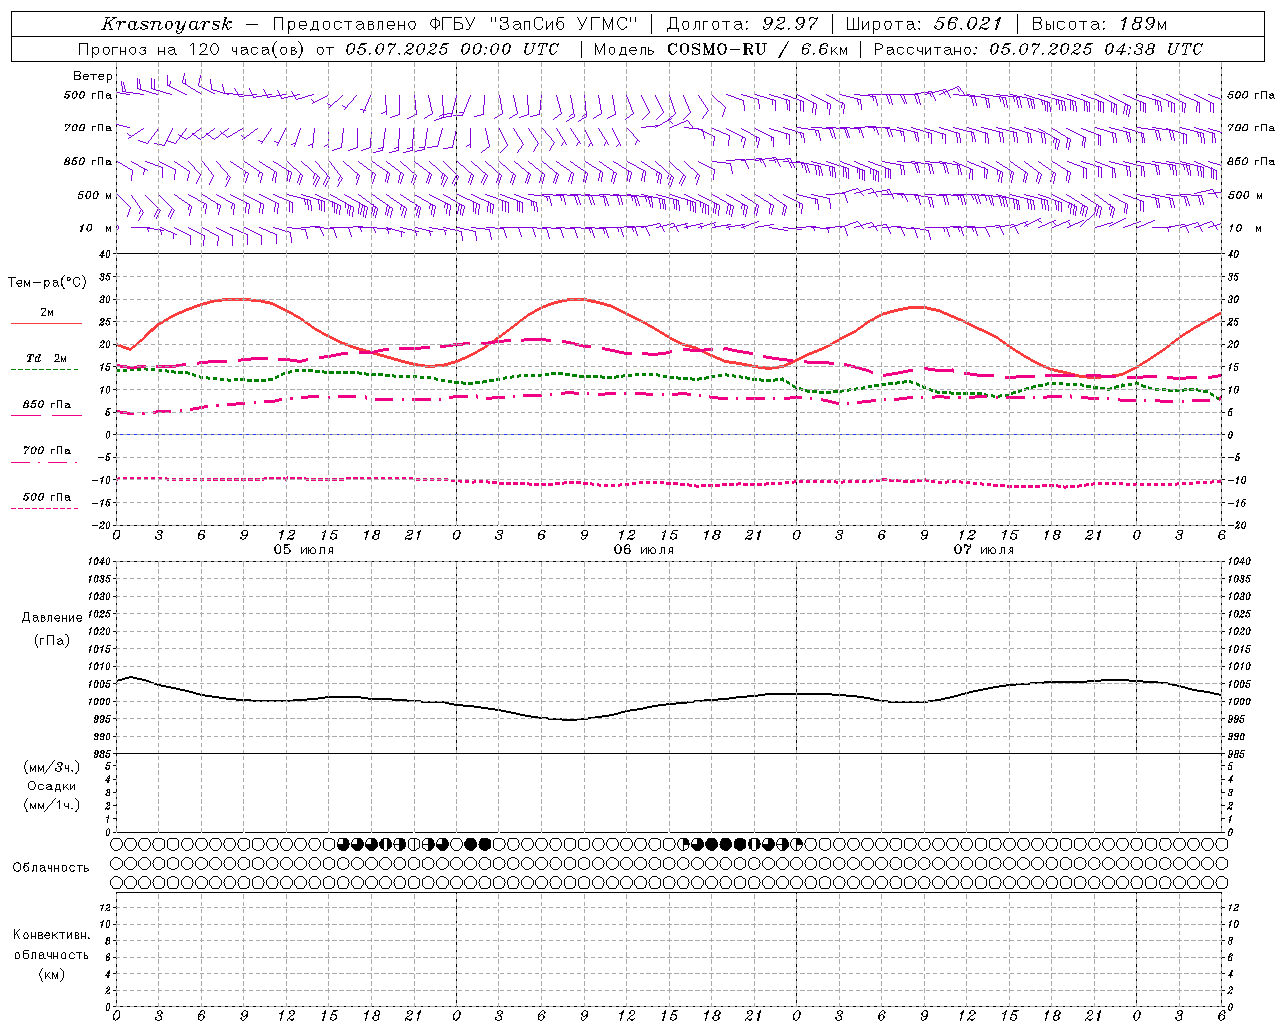Screen dimensions: 1280x1024
Task: Click the 07 июля date label
Action: point(983,550)
